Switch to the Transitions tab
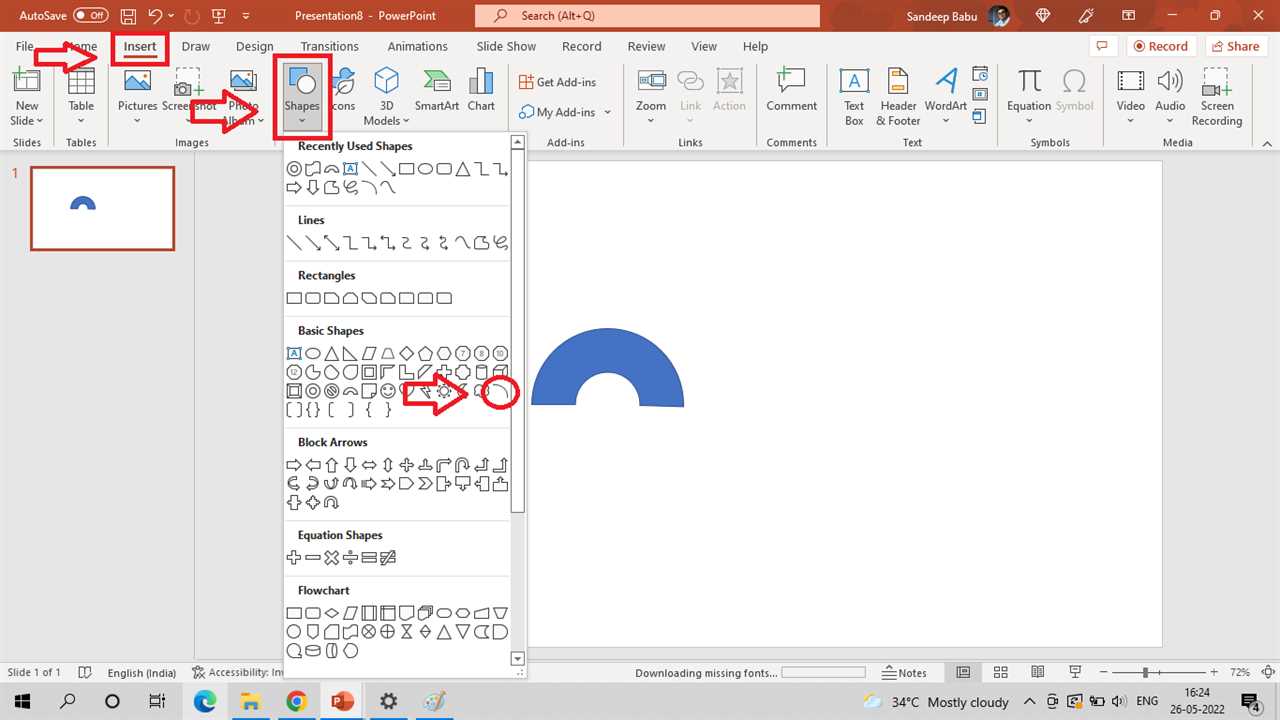This screenshot has height=720, width=1280. 329,46
